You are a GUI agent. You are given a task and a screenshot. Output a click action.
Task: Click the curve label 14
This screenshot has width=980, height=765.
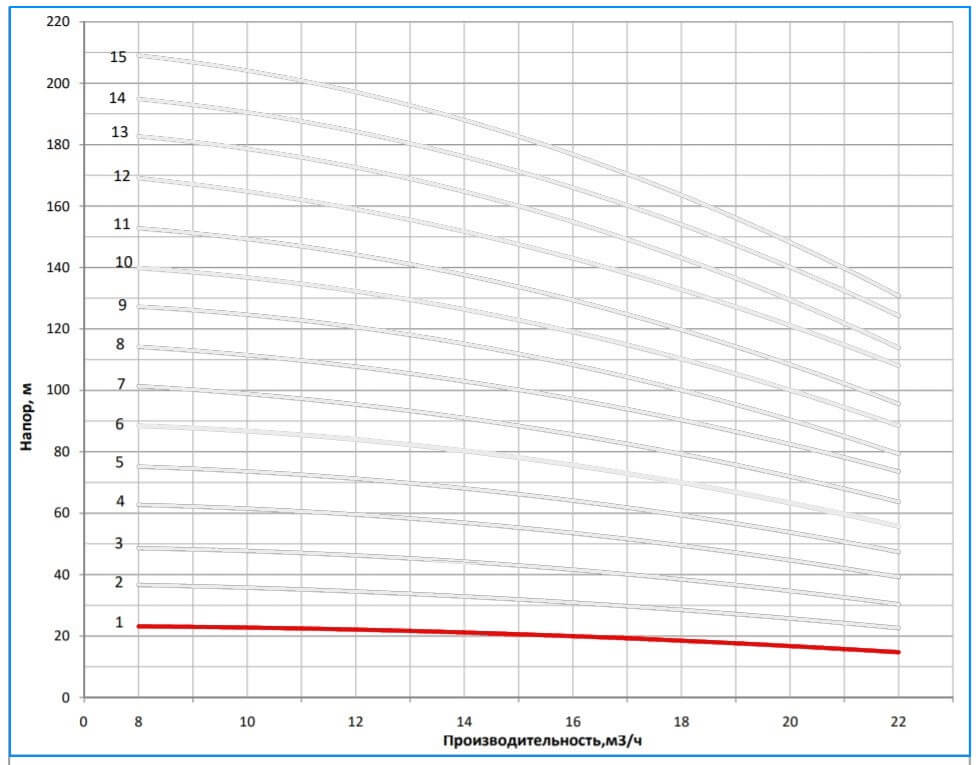pos(118,98)
